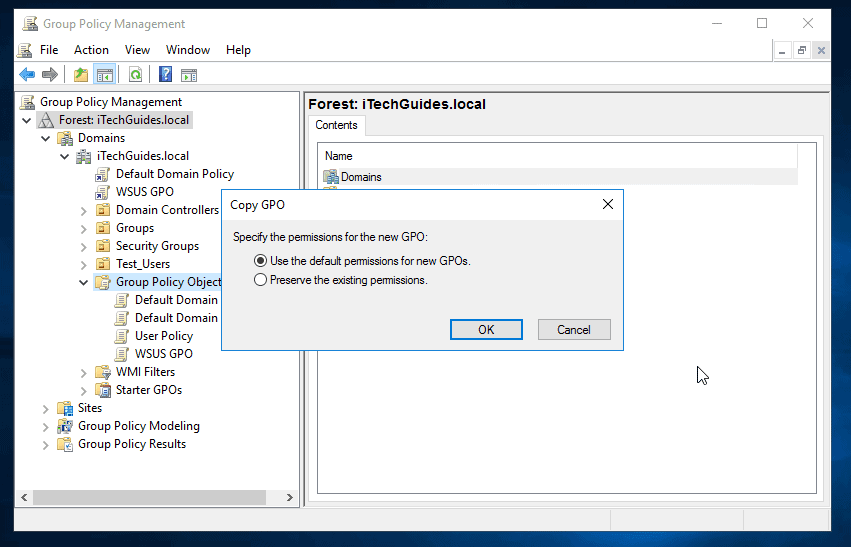Click the Group Policy Management title bar icon
851x547 pixels.
(30, 23)
